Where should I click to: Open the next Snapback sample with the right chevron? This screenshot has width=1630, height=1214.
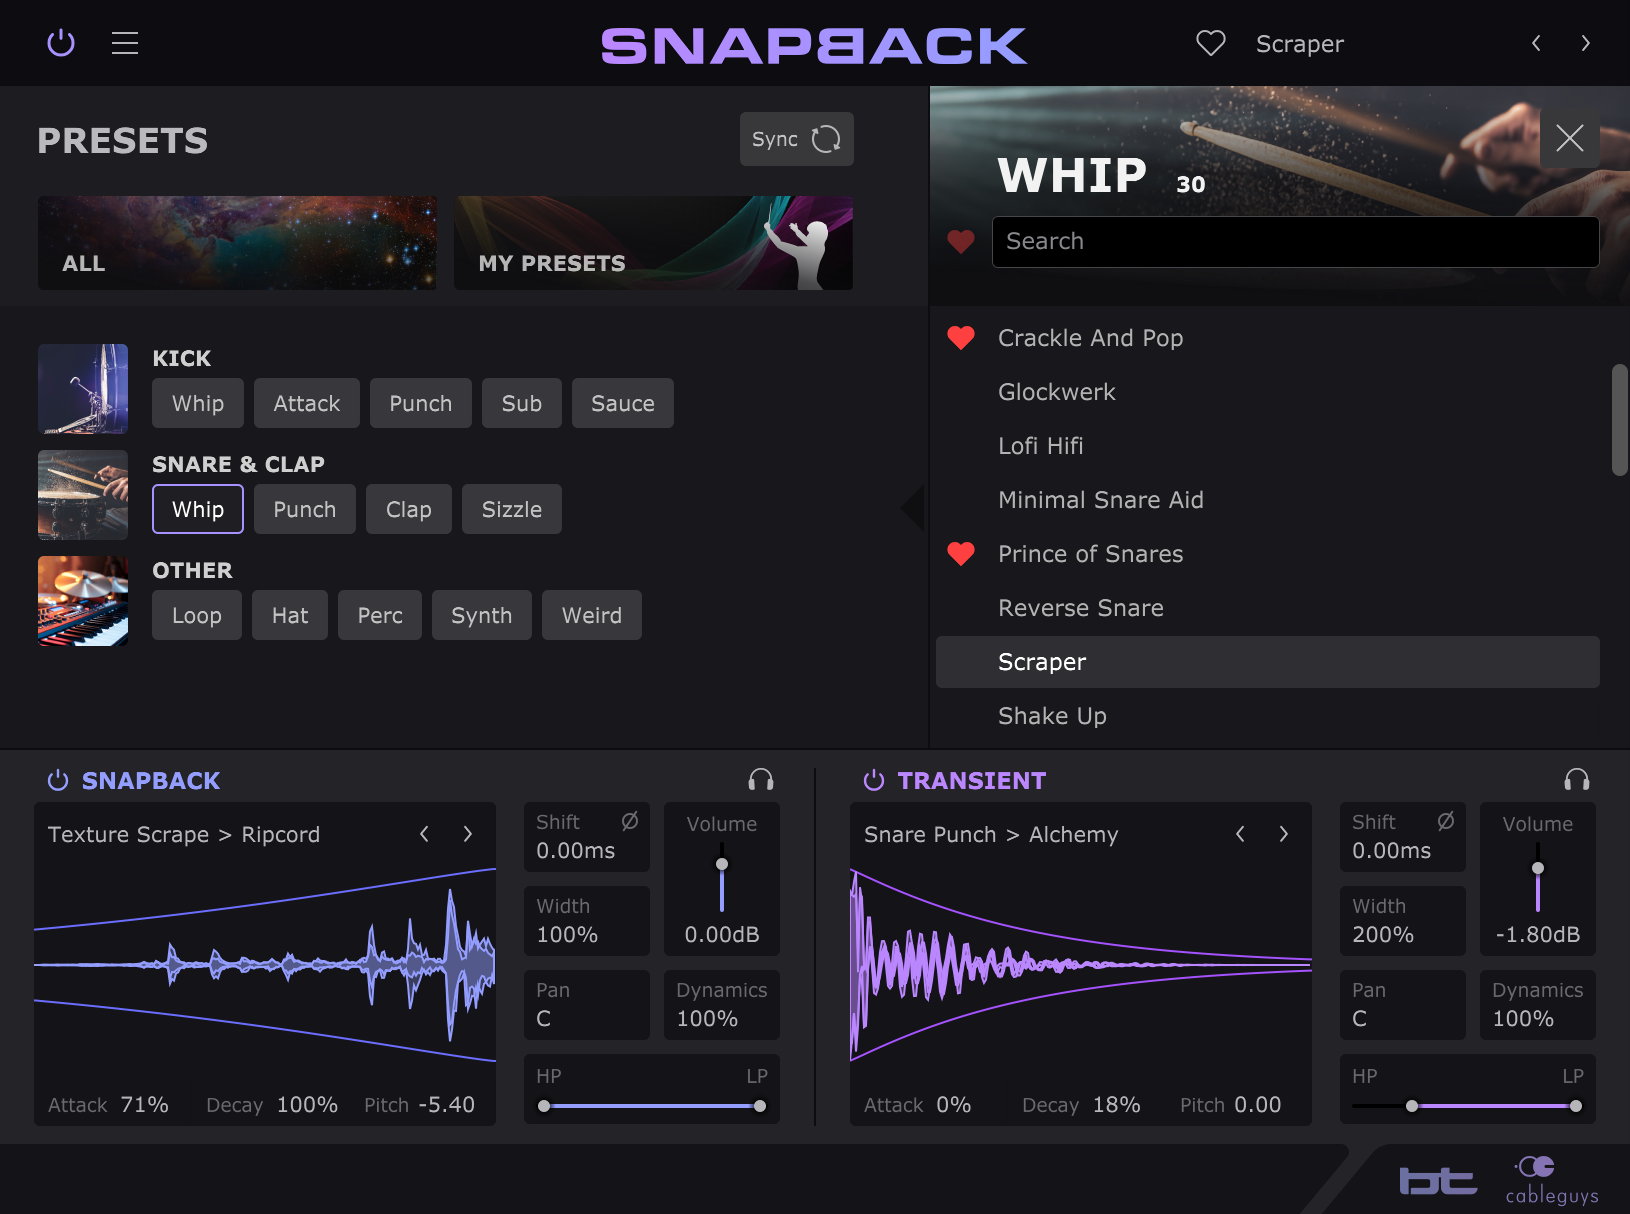(468, 833)
